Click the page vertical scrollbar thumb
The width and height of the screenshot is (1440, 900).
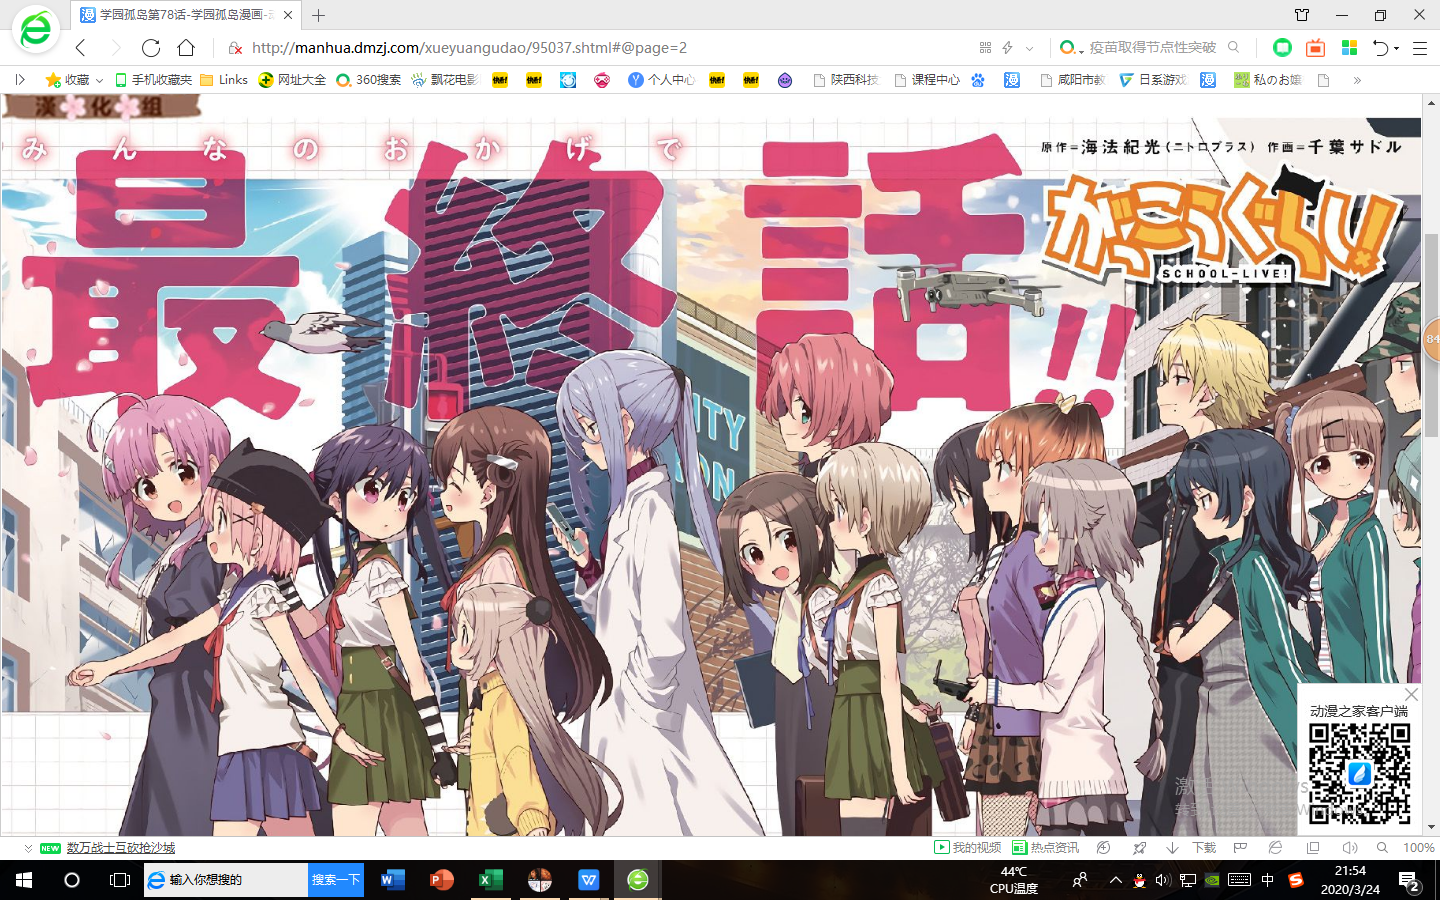(x=1431, y=335)
